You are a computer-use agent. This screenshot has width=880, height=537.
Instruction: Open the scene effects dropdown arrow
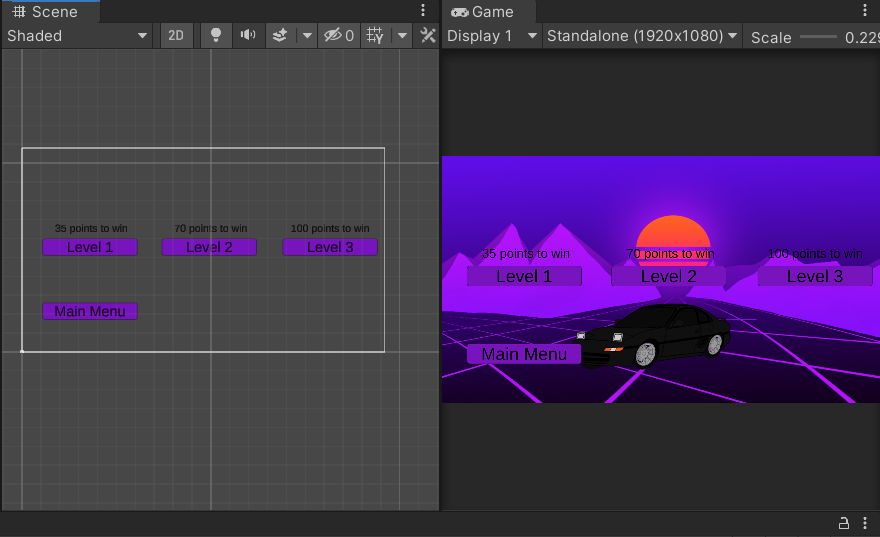pyautogui.click(x=306, y=36)
